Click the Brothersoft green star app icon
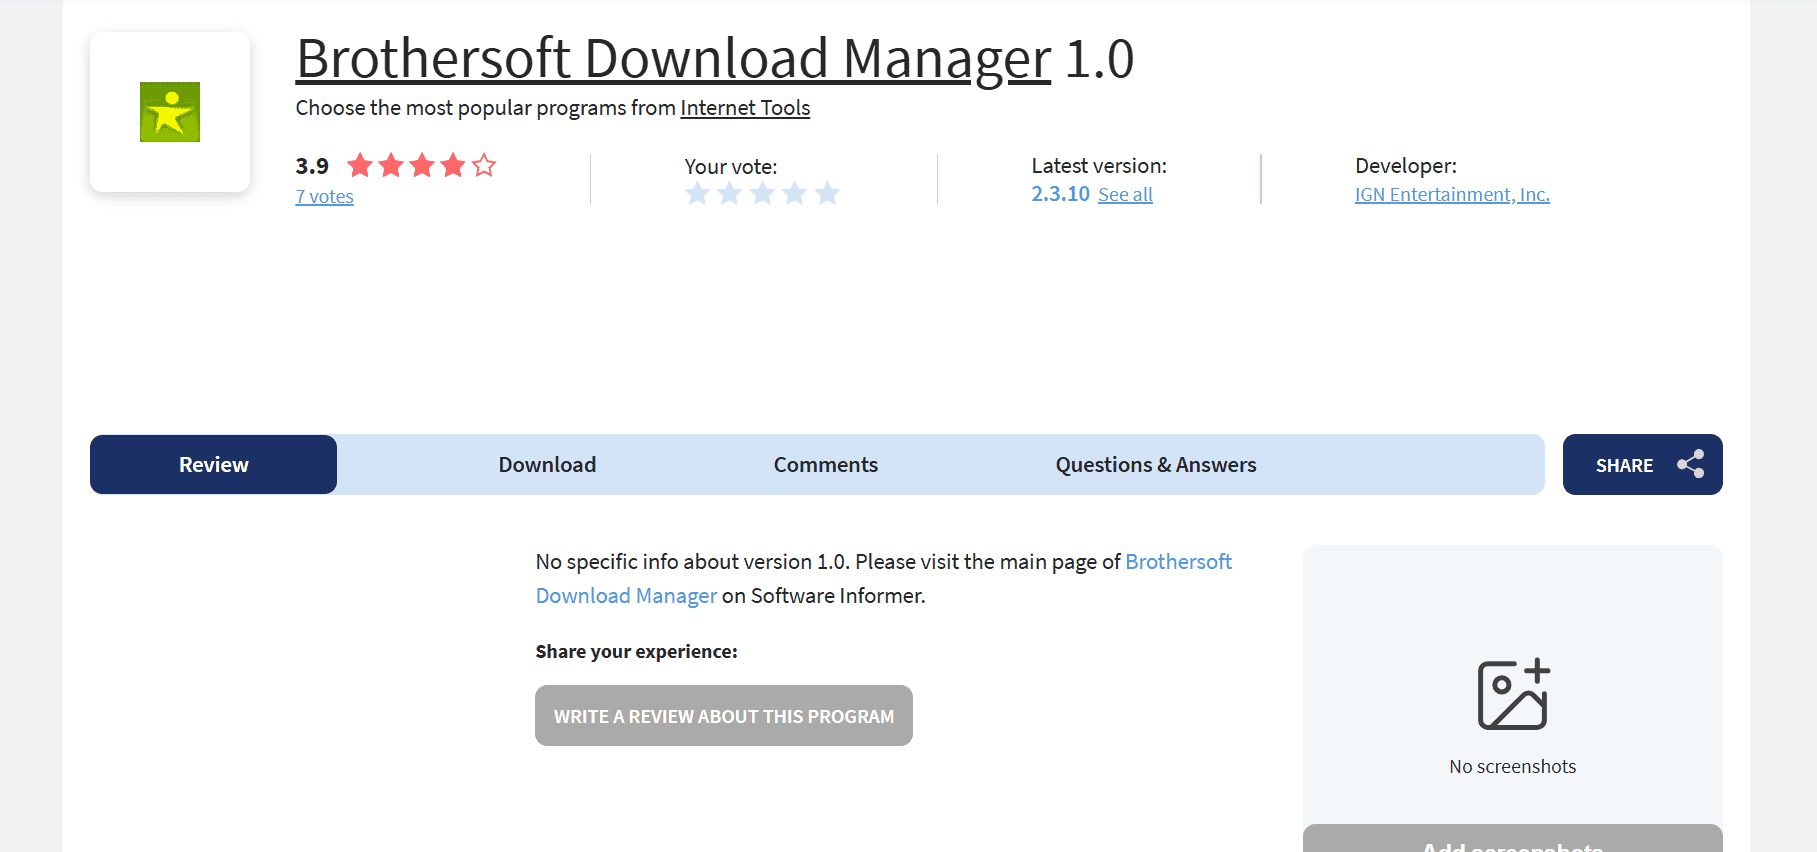The width and height of the screenshot is (1817, 852). [x=170, y=112]
